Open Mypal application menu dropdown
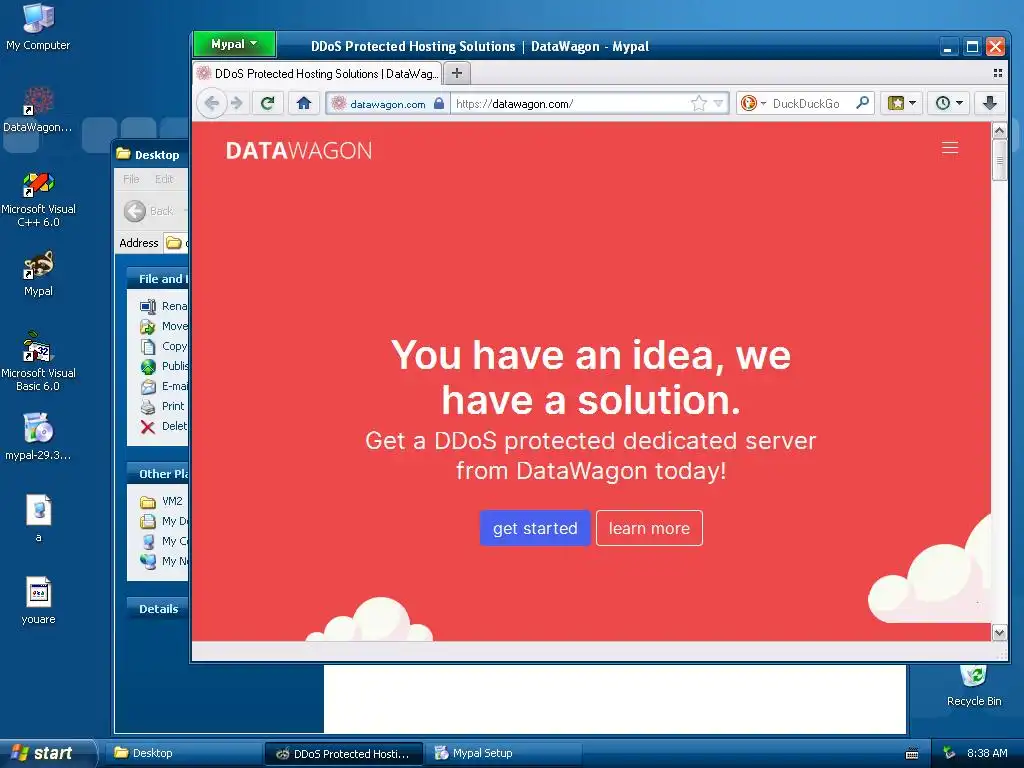This screenshot has width=1024, height=768. pyautogui.click(x=234, y=44)
